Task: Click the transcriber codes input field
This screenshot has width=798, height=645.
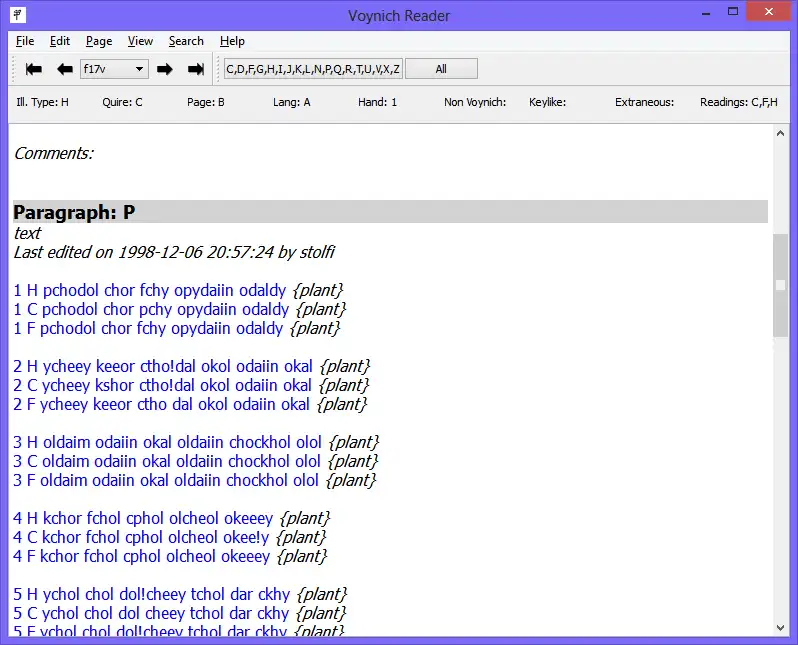Action: 313,69
